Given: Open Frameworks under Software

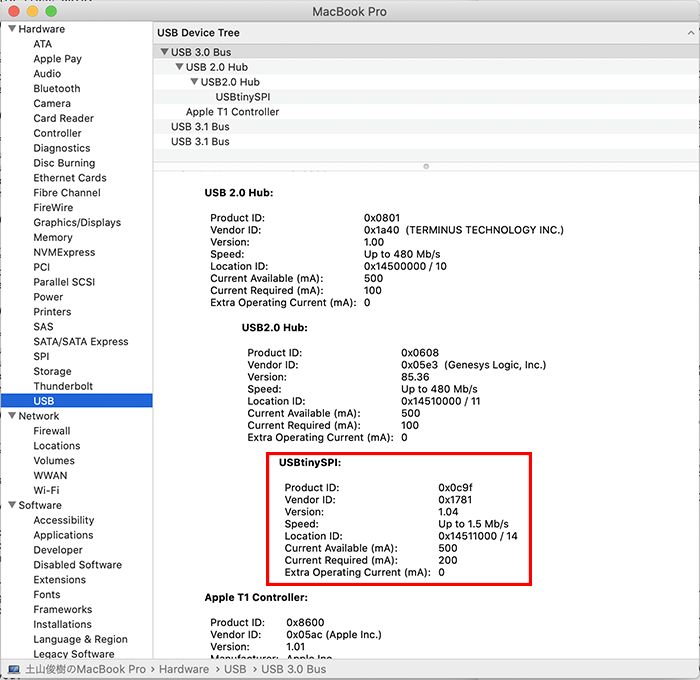Looking at the screenshot, I should coord(63,609).
